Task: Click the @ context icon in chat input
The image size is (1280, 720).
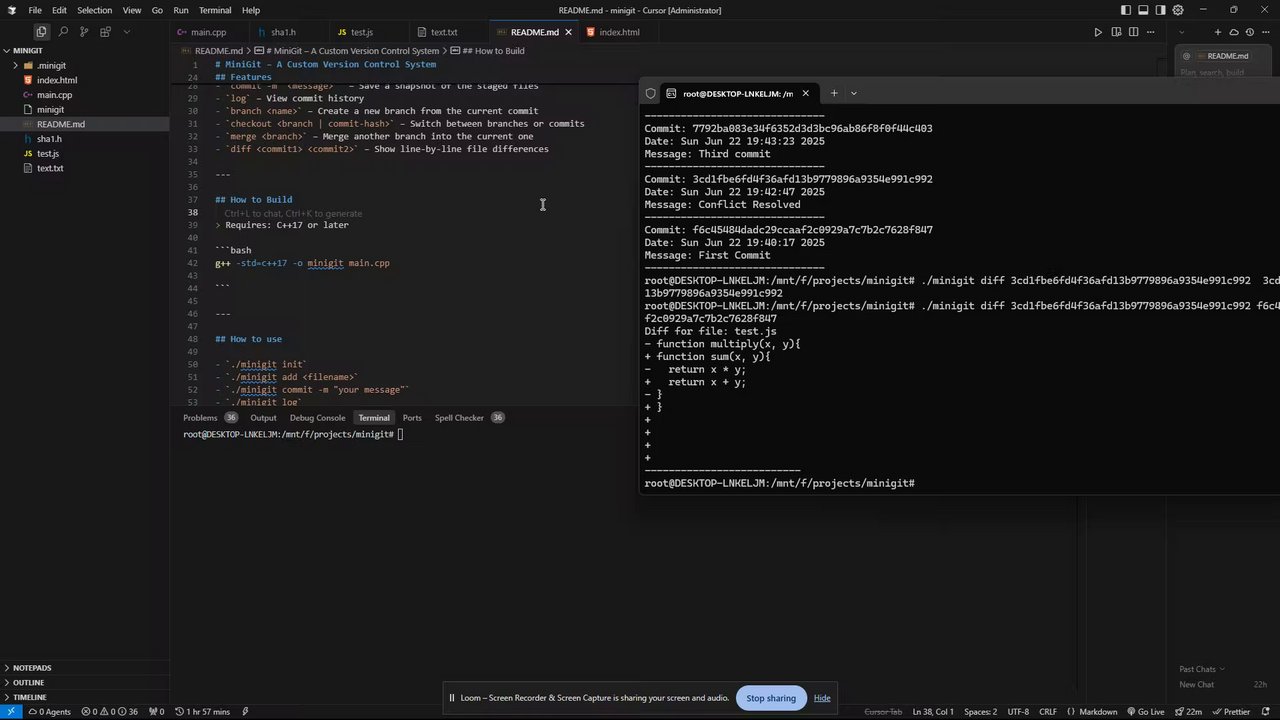Action: tap(1186, 56)
